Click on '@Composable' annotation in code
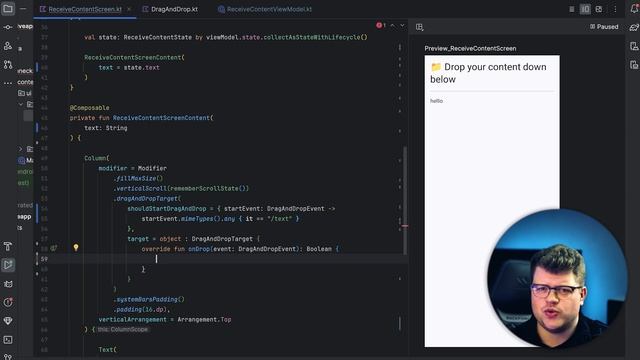Viewport: 640px width, 360px height. point(89,108)
